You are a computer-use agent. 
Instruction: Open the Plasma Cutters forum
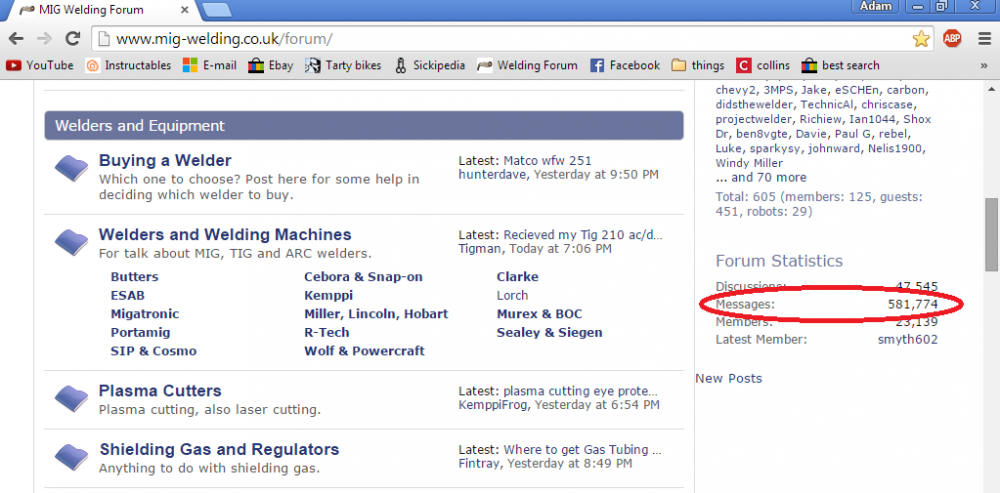(x=160, y=390)
